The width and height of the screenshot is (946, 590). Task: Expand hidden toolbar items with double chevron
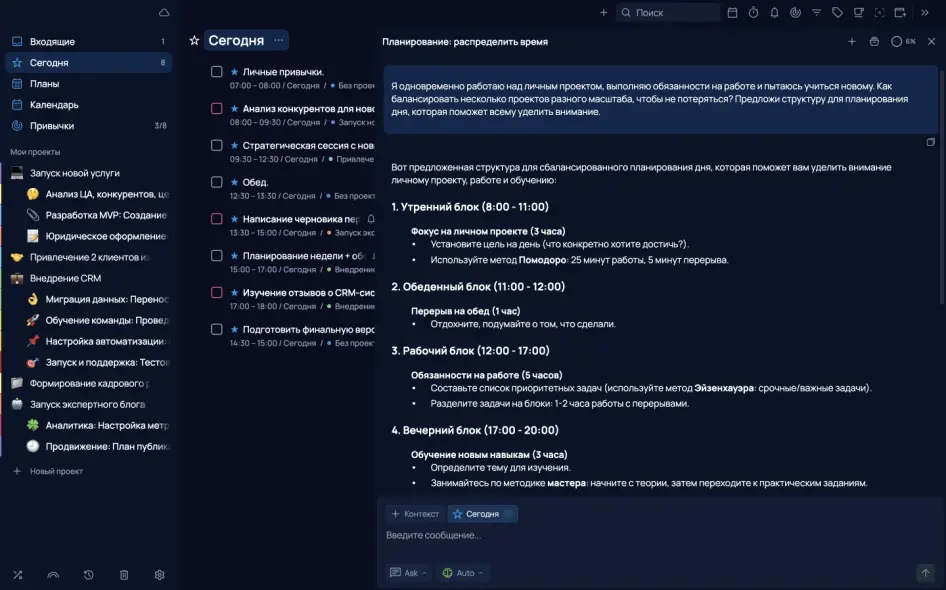tap(925, 13)
